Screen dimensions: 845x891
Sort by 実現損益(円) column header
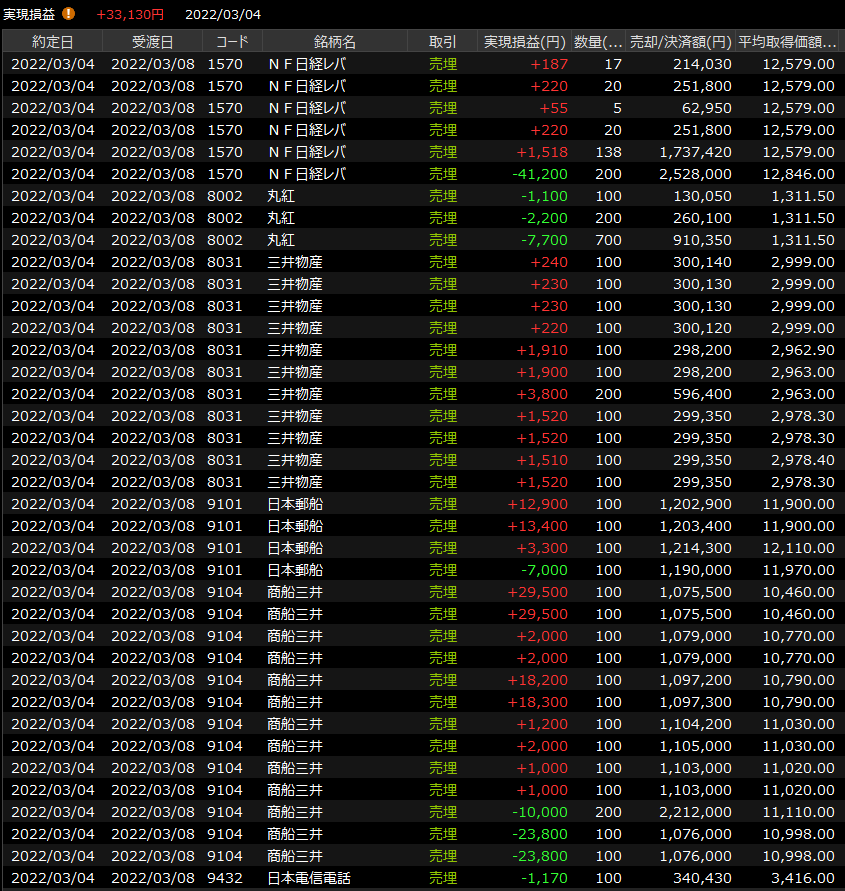[x=525, y=42]
